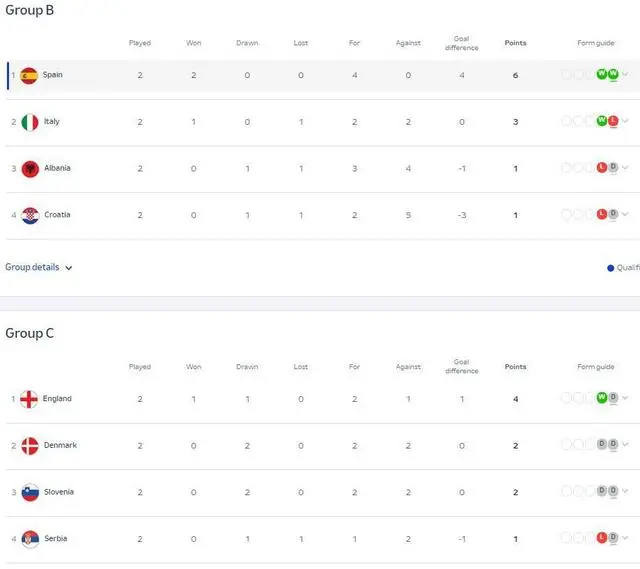Image resolution: width=640 pixels, height=569 pixels.
Task: Expand Spain's form guide chevron
Action: (x=625, y=74)
